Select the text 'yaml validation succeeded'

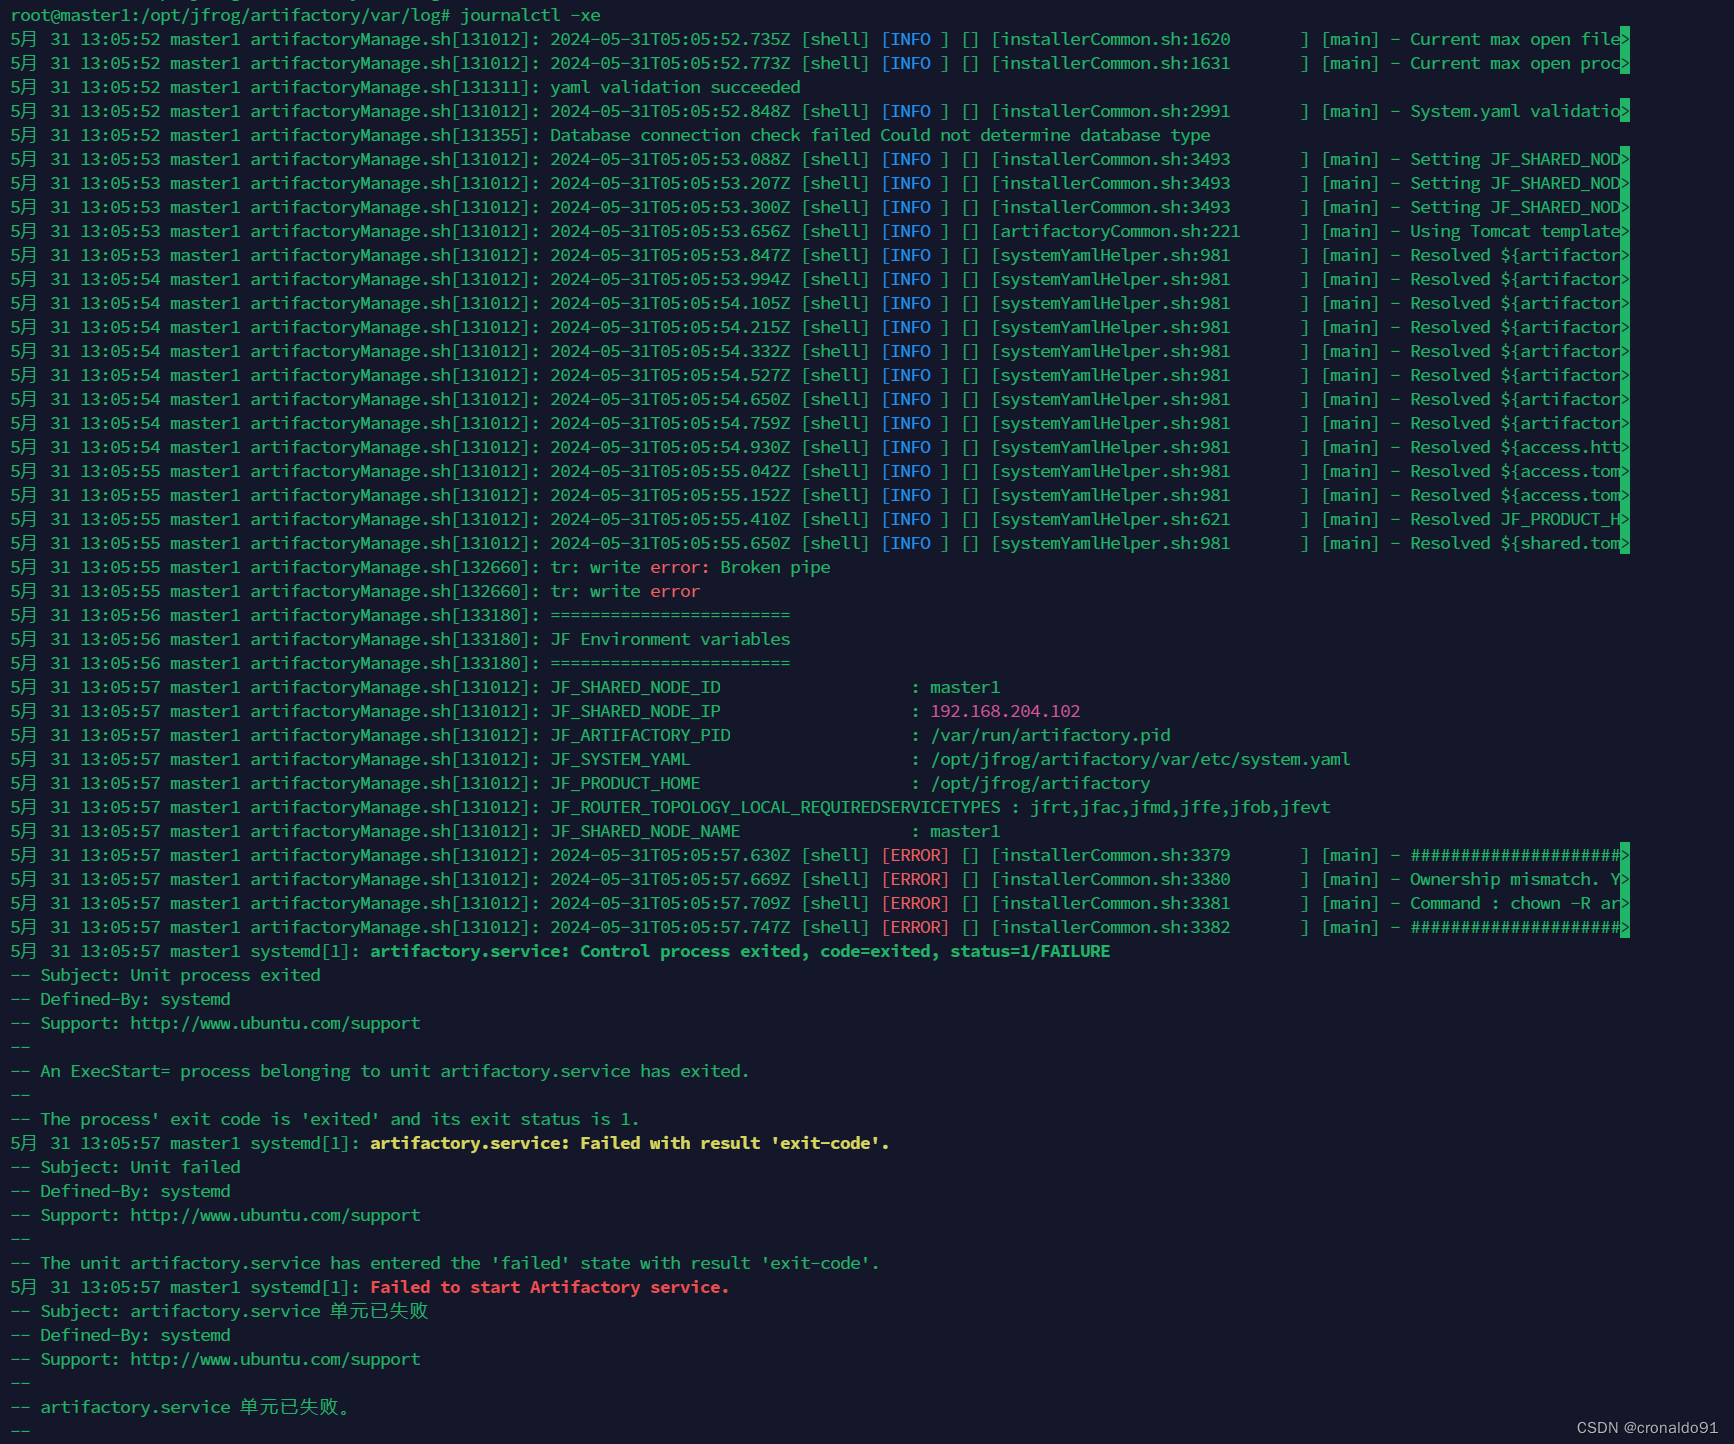(675, 87)
